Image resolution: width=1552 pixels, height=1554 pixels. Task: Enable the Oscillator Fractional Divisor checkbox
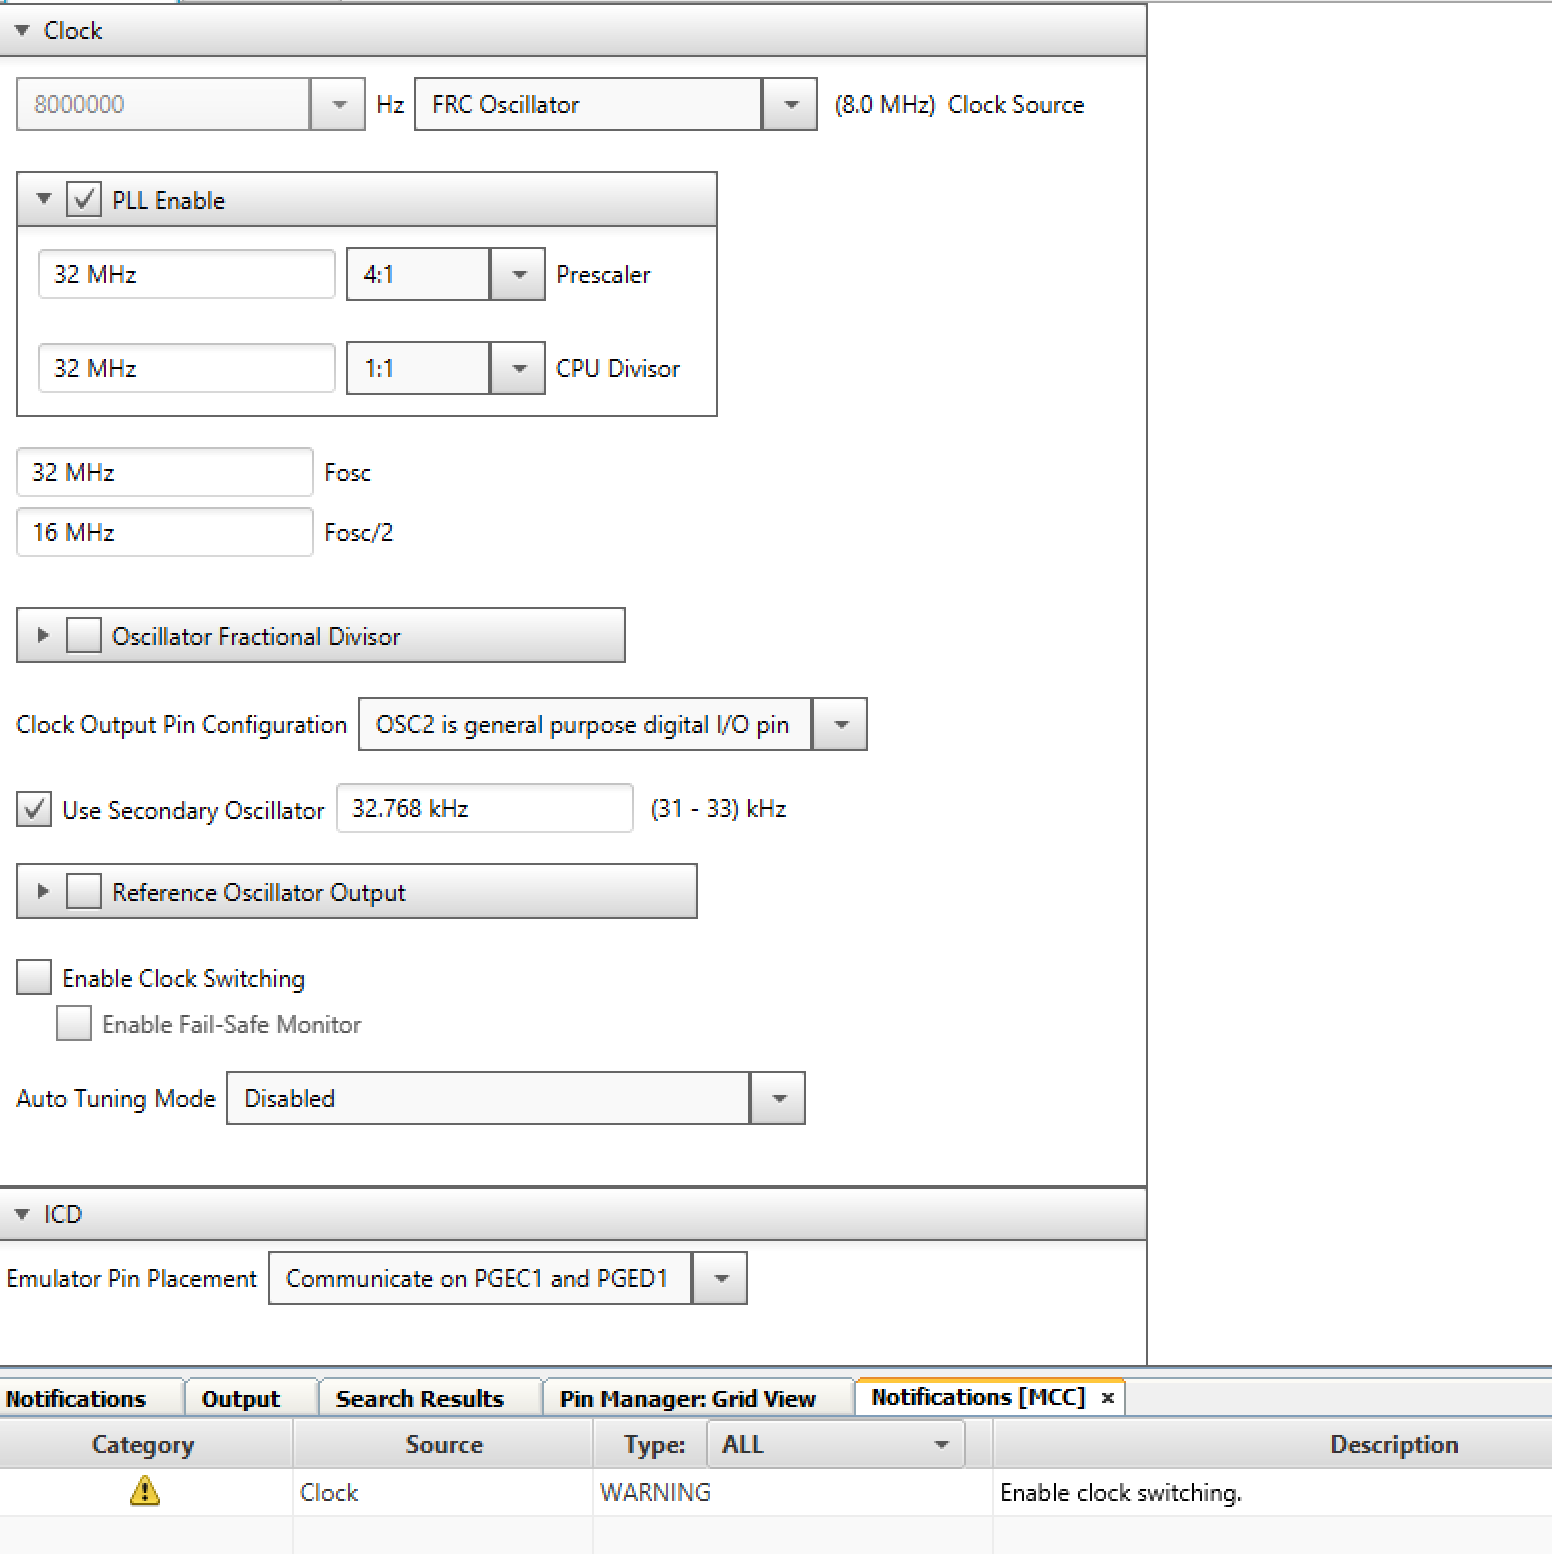84,635
